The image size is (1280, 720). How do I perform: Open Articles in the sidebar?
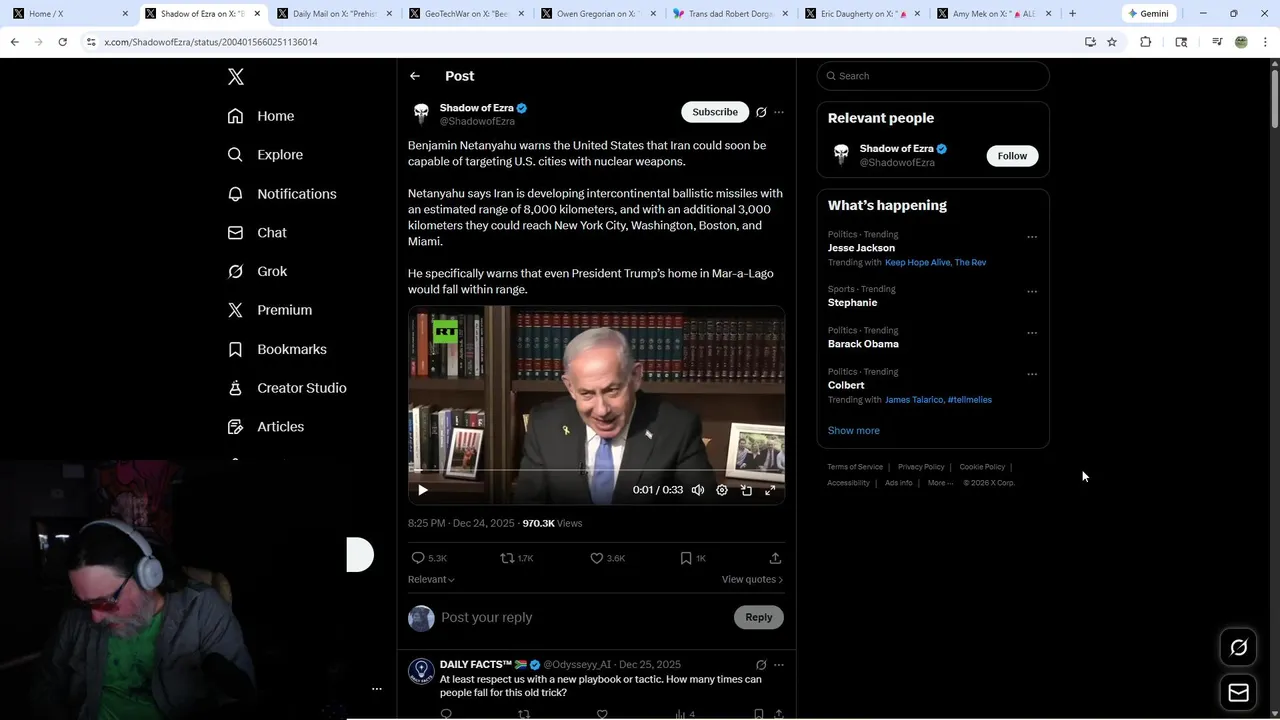click(266, 427)
